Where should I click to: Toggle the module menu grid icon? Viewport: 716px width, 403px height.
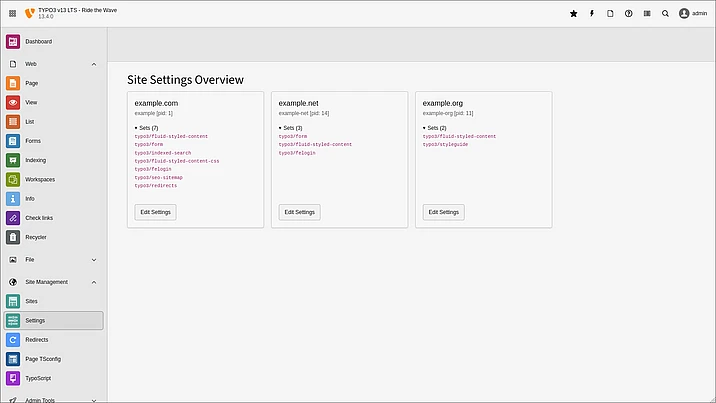tap(13, 14)
